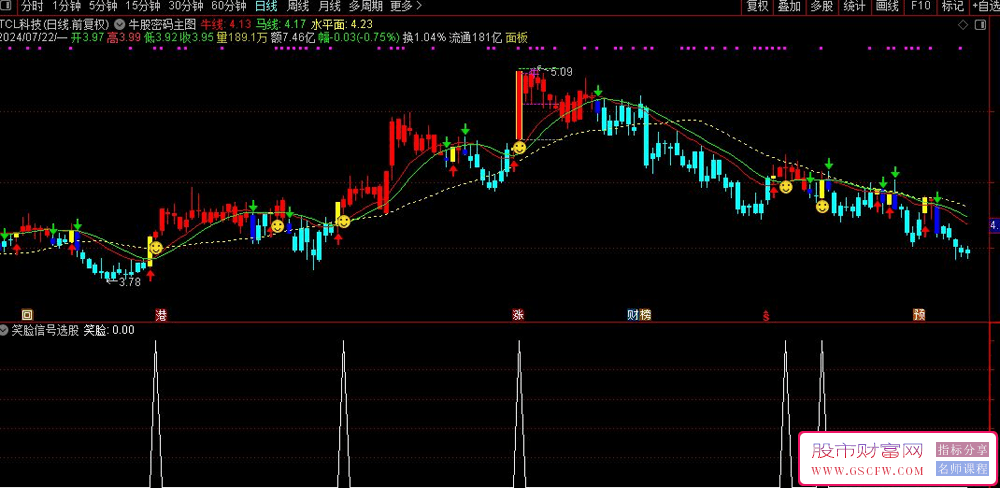Switch to the 周线 weekly period tab
This screenshot has height=488, width=1000.
pyautogui.click(x=297, y=6)
